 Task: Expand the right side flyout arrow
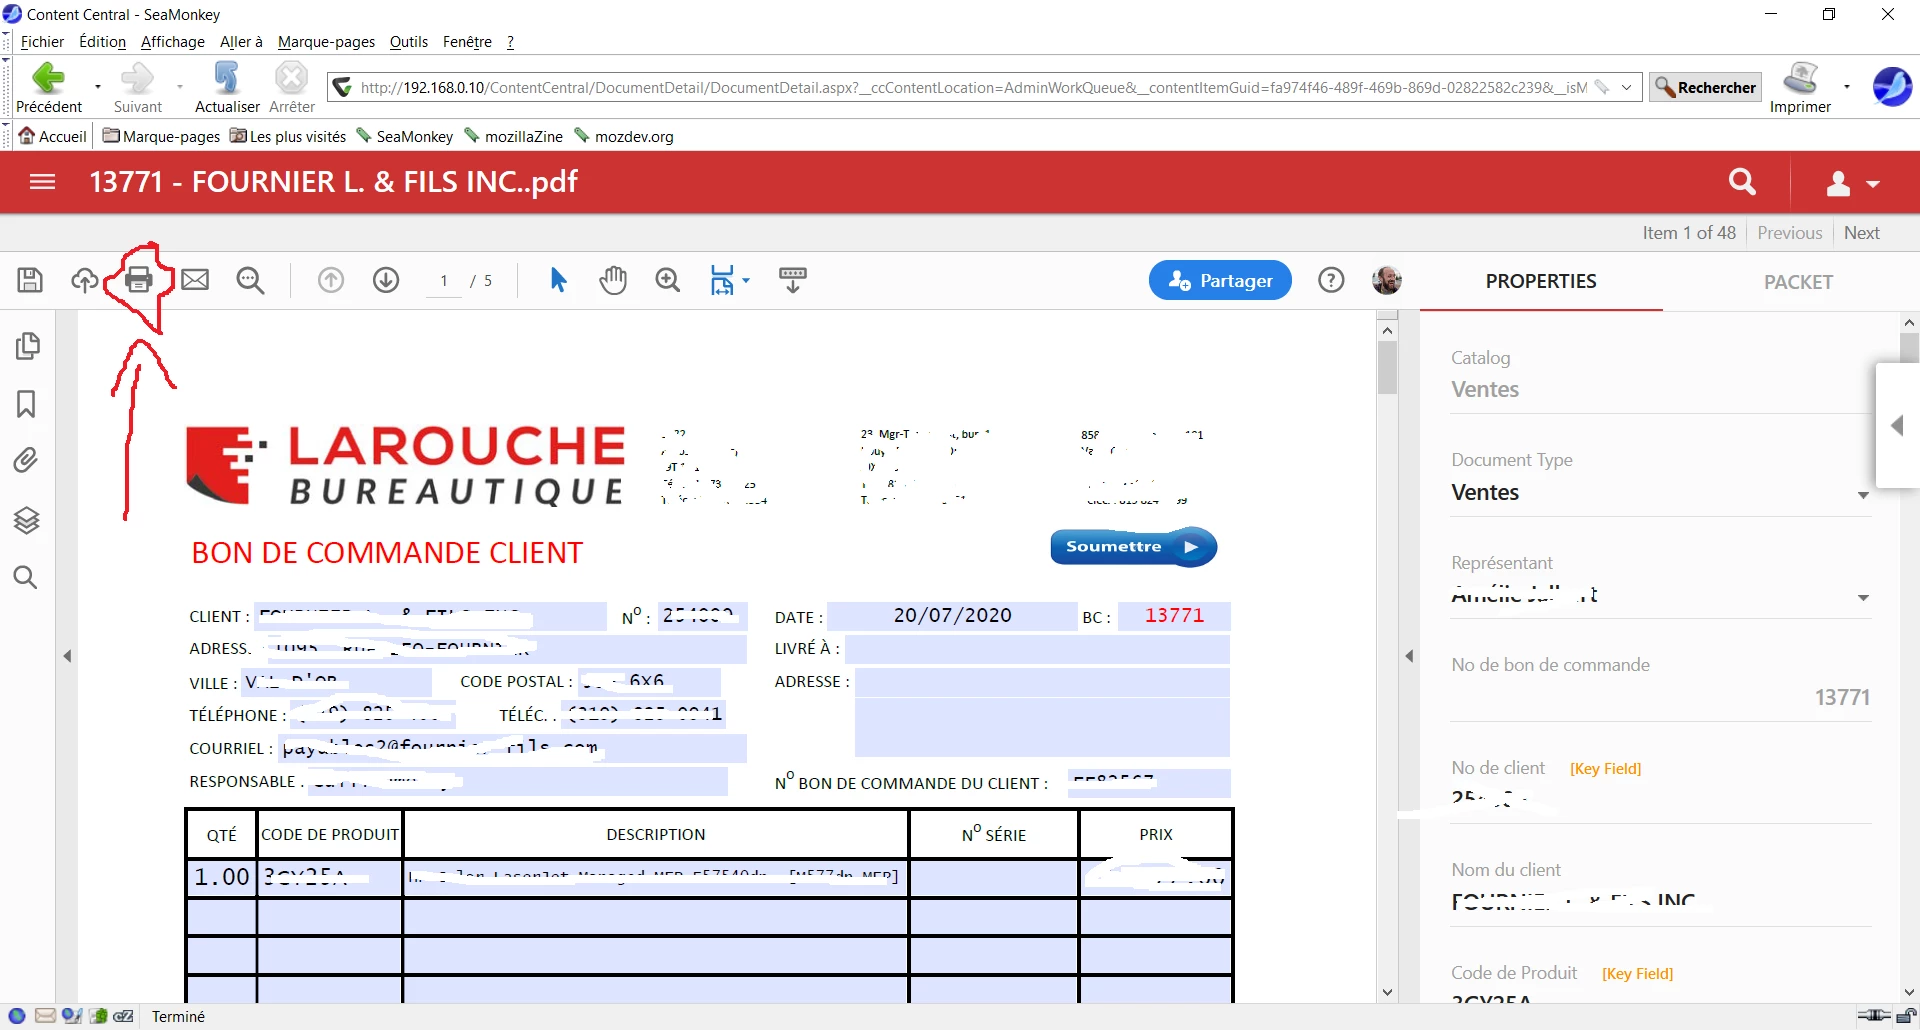(1897, 426)
